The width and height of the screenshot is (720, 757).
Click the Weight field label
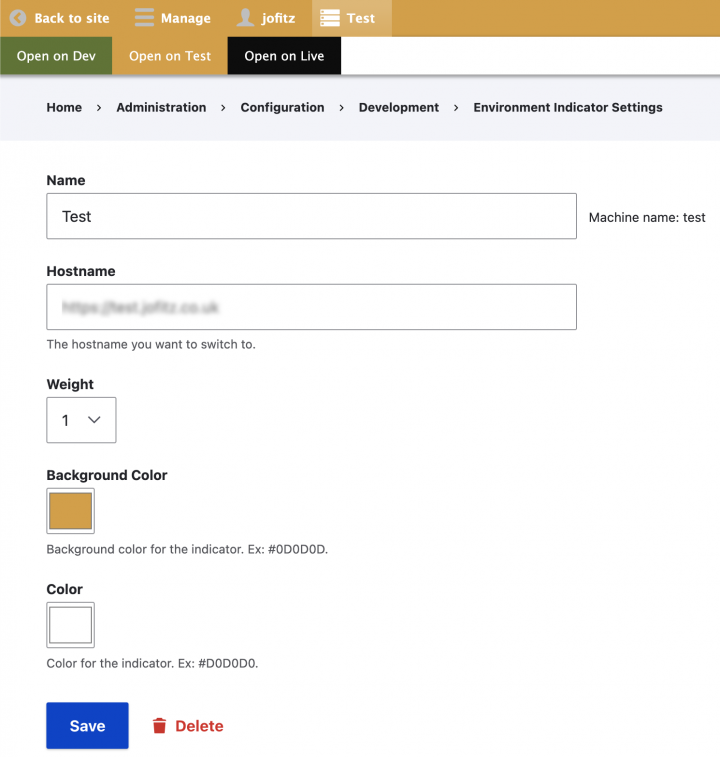(x=70, y=384)
